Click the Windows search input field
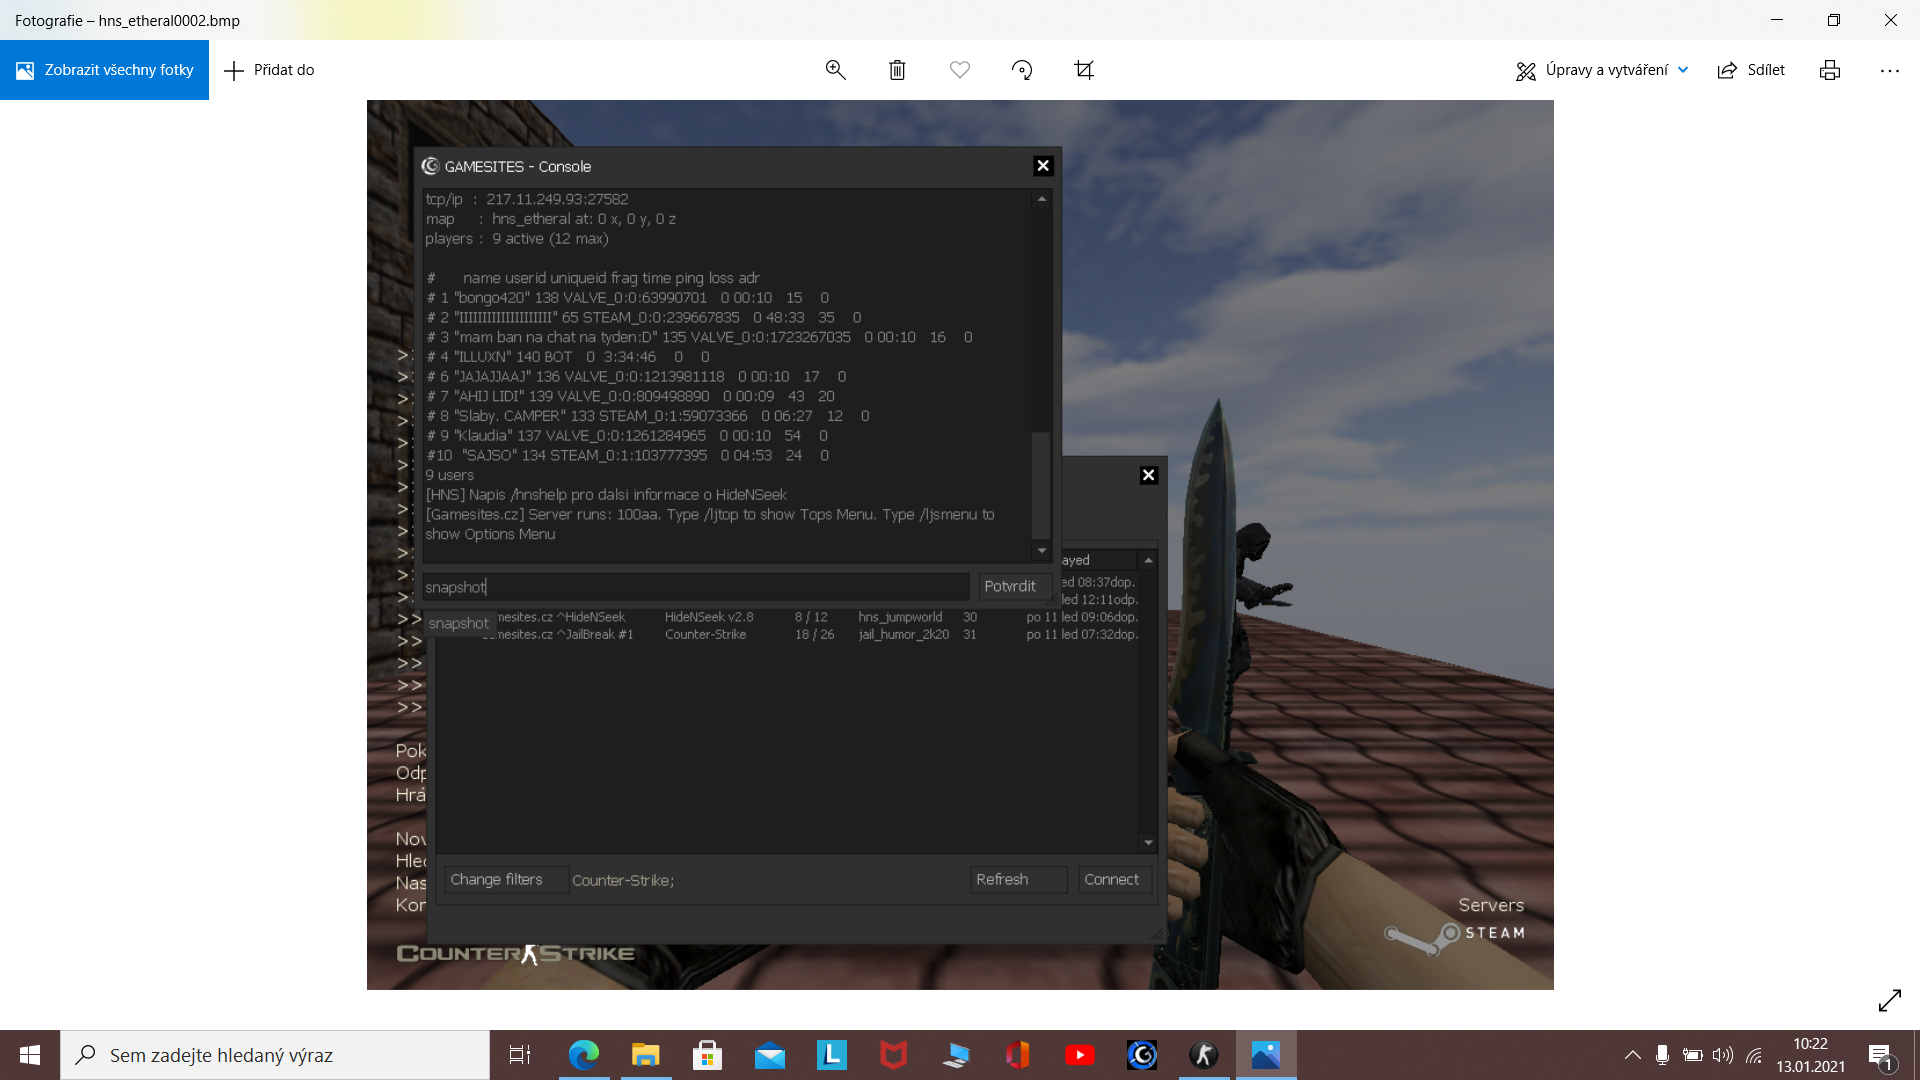This screenshot has width=1920, height=1080. click(275, 1055)
